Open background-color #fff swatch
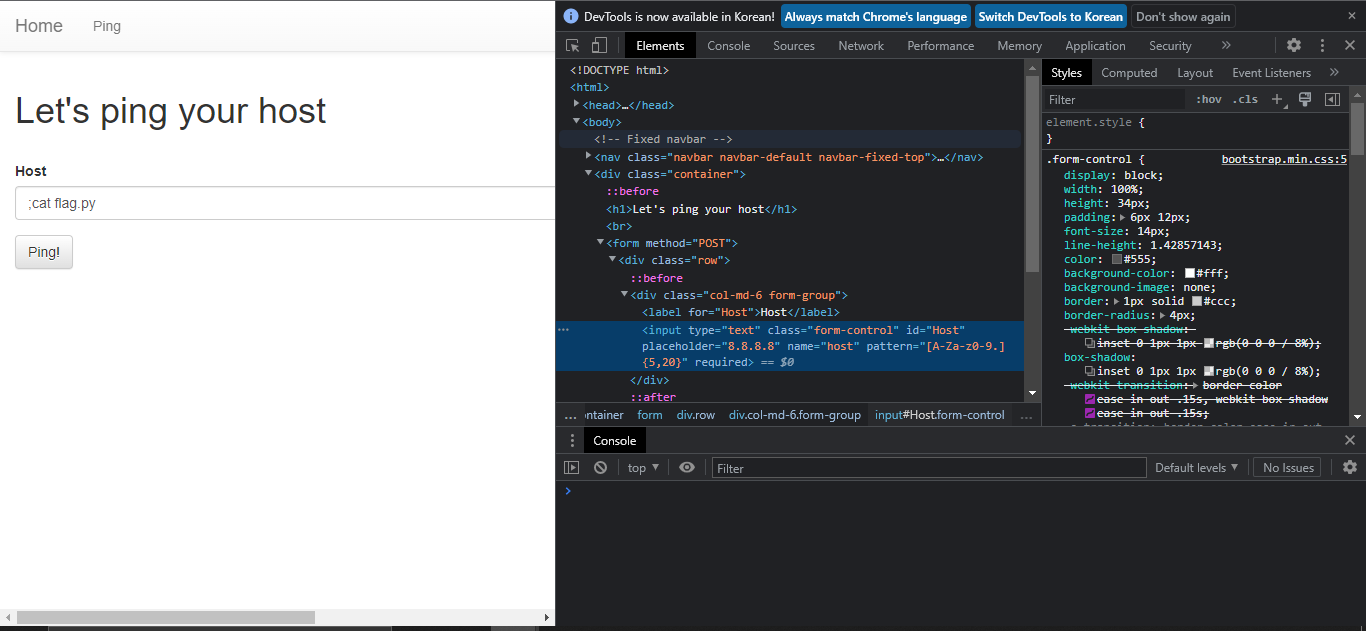This screenshot has width=1366, height=631. (x=1190, y=273)
